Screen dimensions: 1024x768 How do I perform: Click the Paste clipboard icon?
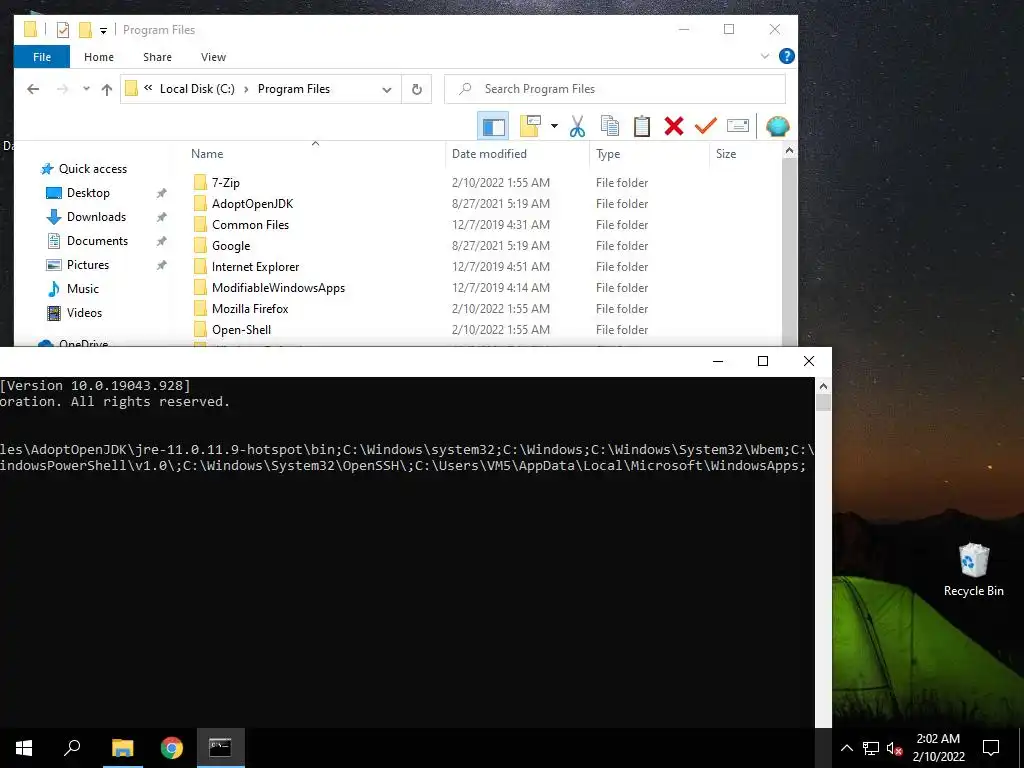point(642,126)
